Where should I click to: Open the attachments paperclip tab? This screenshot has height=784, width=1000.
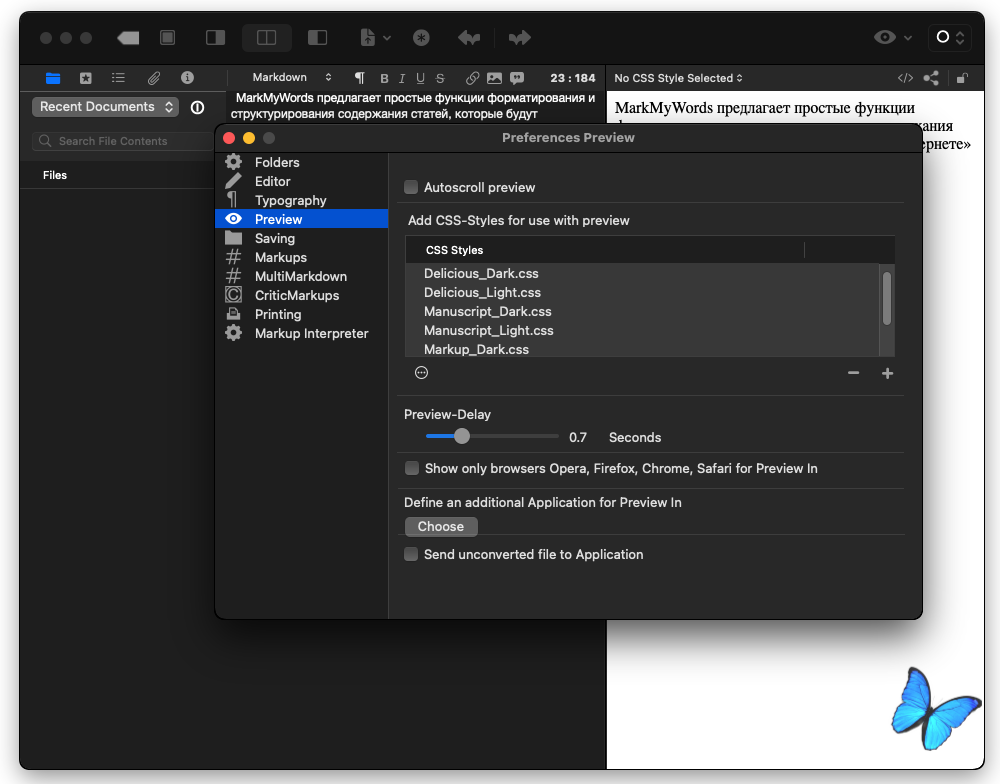click(154, 78)
